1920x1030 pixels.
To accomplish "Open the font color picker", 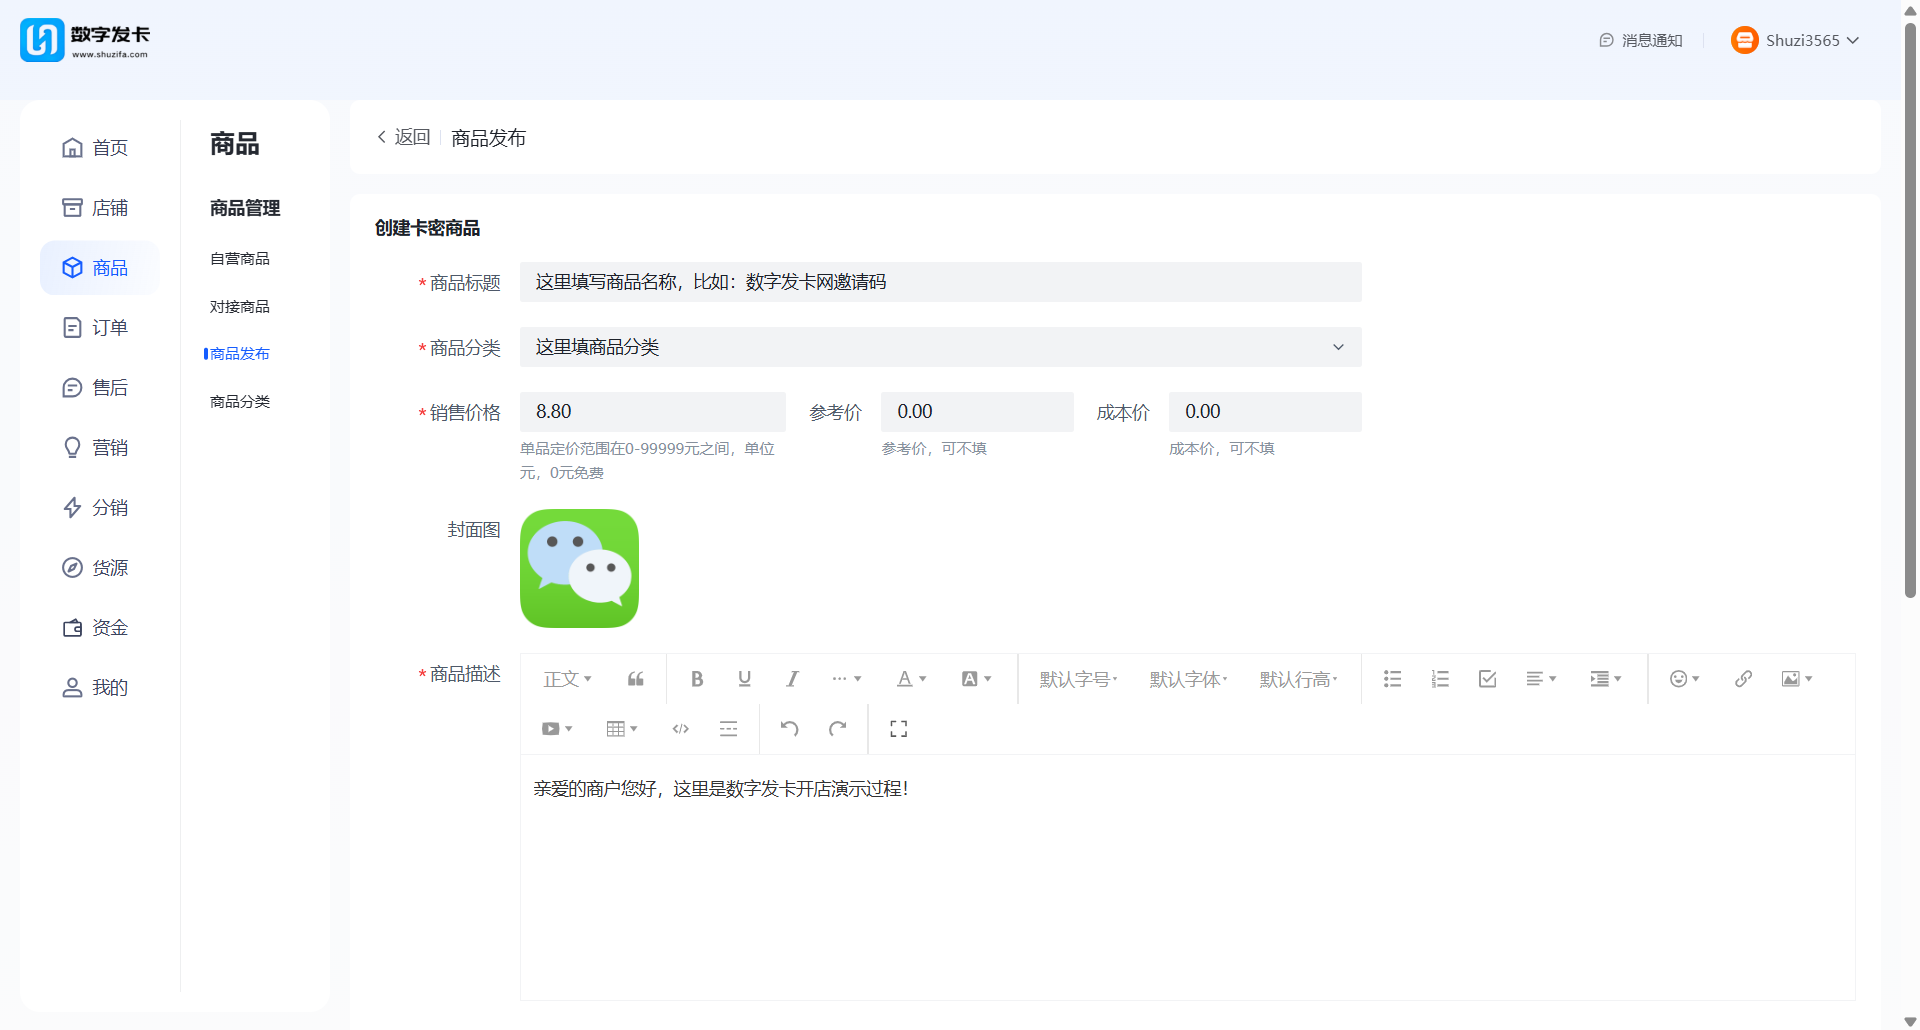I will pyautogui.click(x=911, y=679).
